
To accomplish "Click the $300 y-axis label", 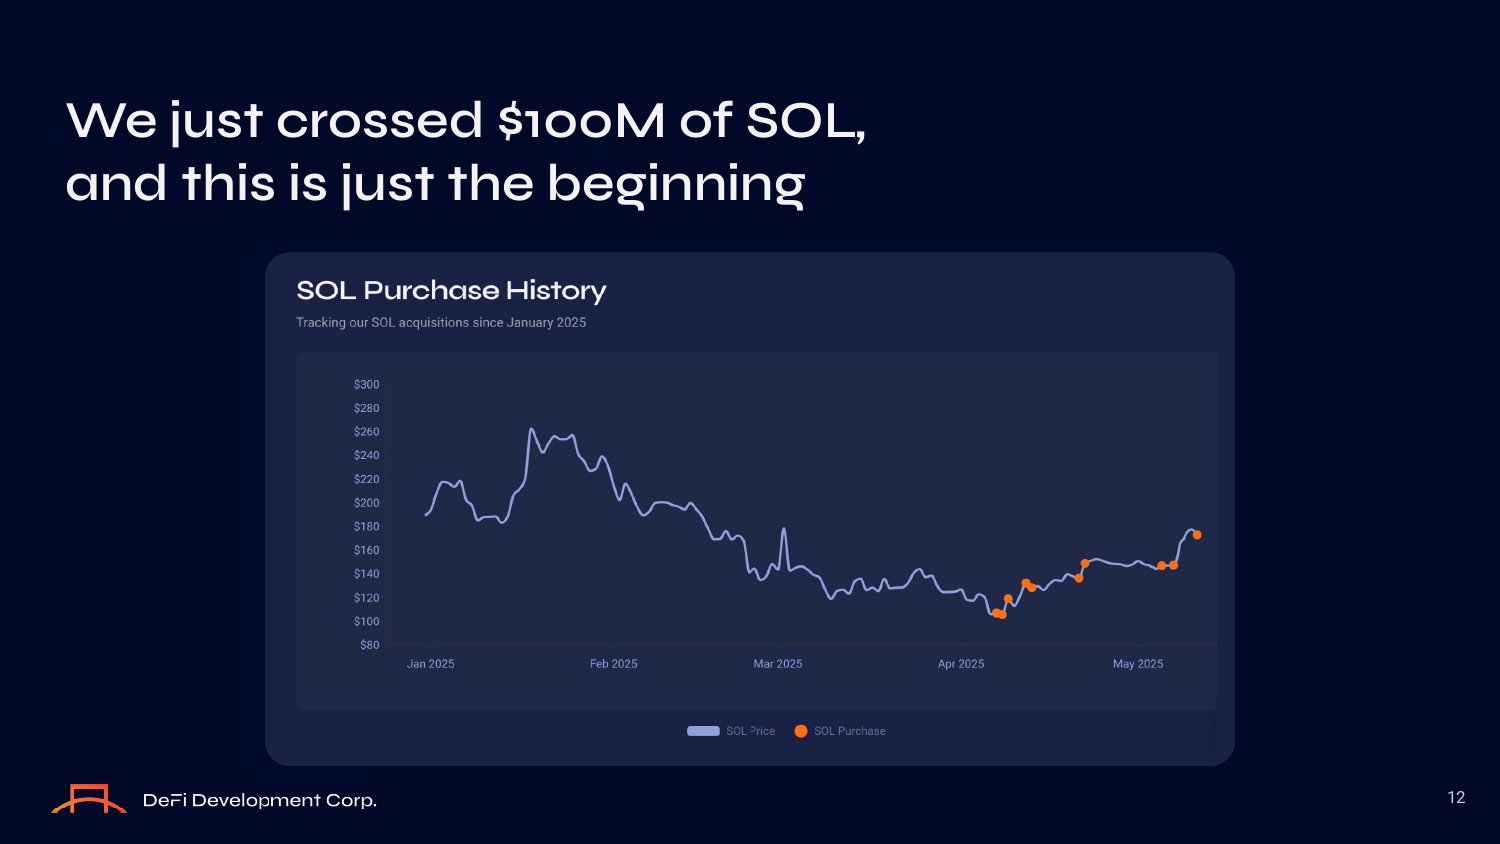I will 366,385.
